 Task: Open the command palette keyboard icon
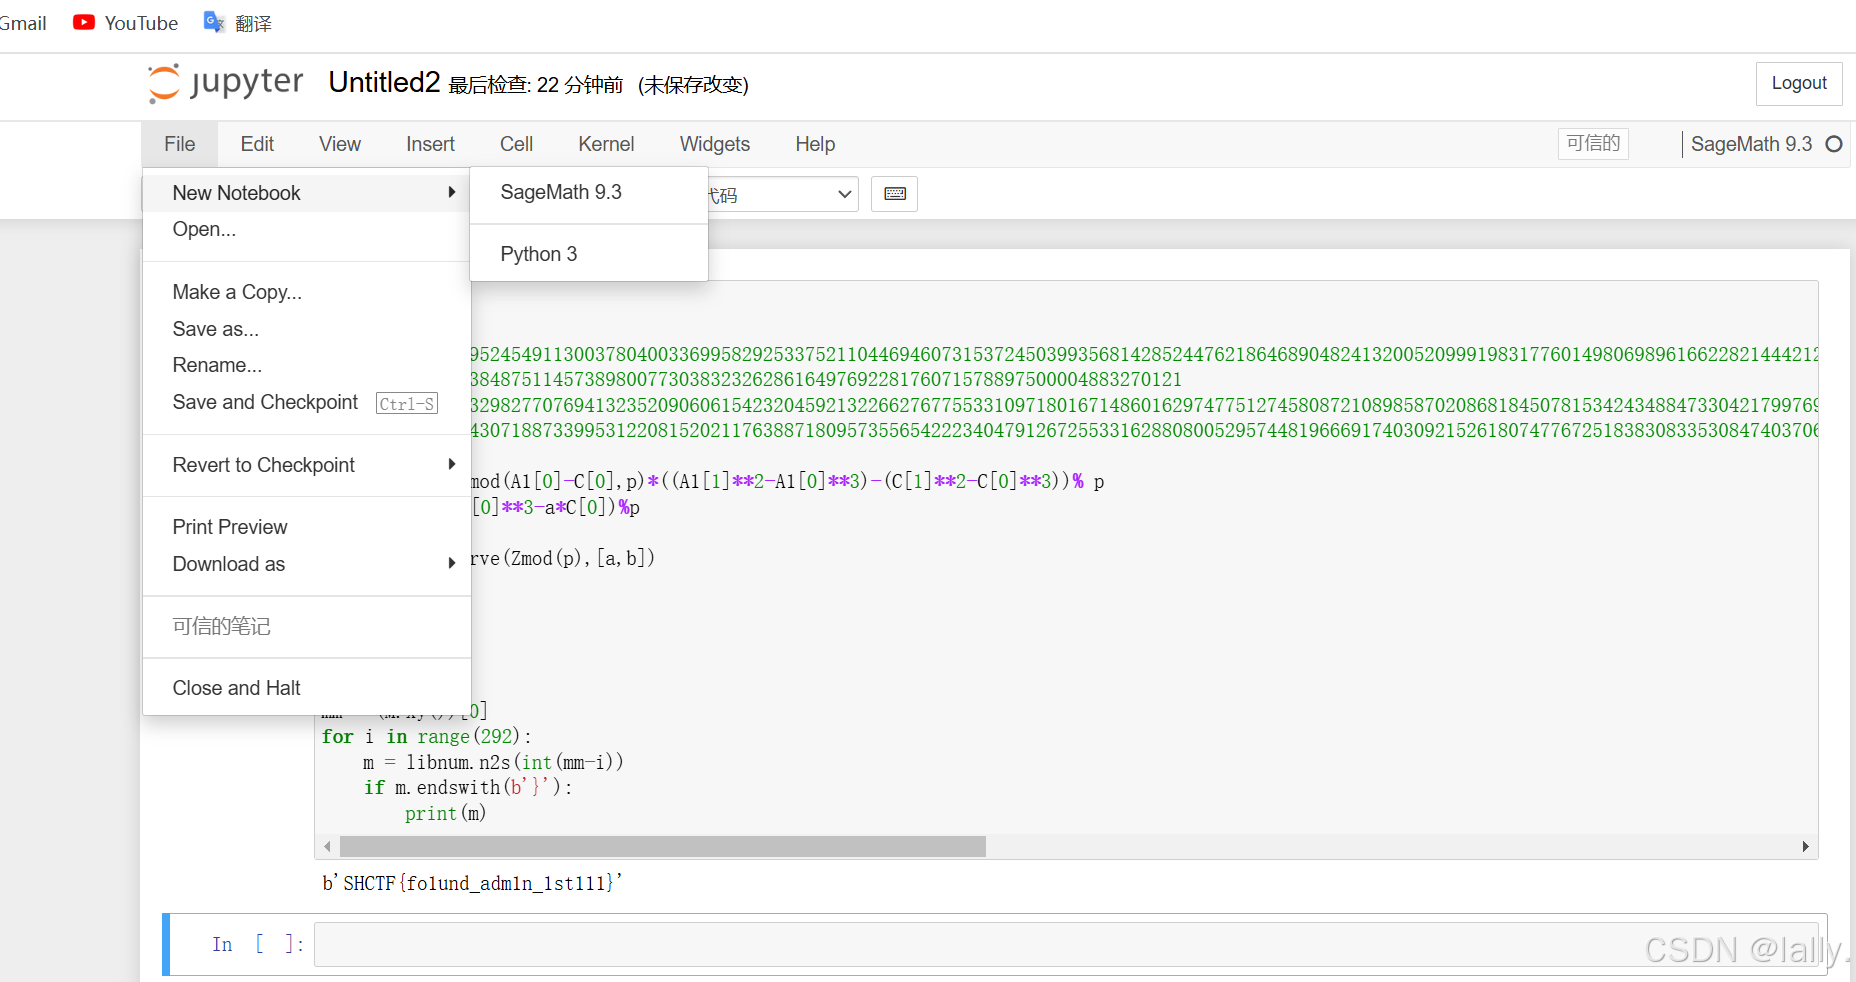[893, 193]
